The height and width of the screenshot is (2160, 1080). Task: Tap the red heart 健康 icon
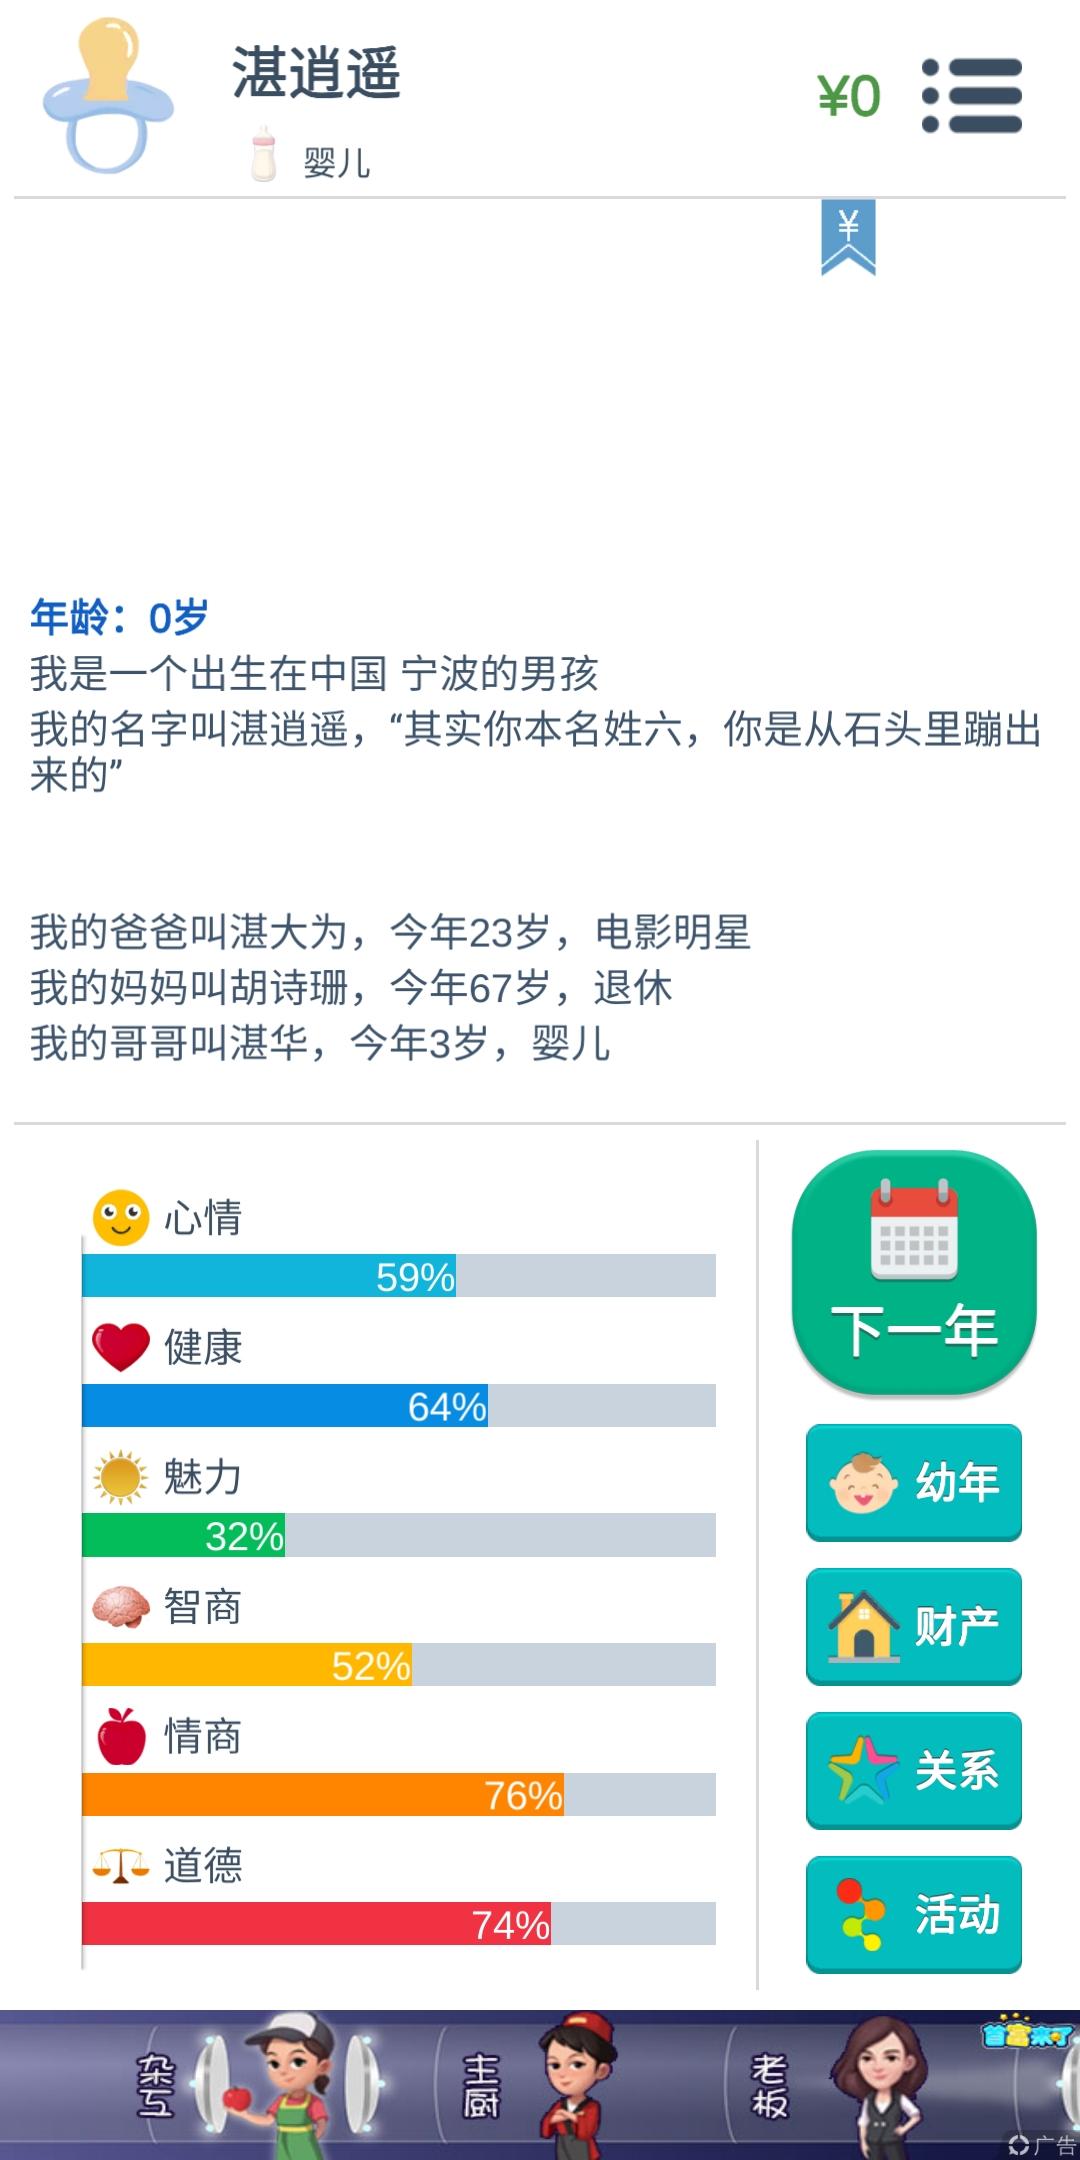point(121,1347)
